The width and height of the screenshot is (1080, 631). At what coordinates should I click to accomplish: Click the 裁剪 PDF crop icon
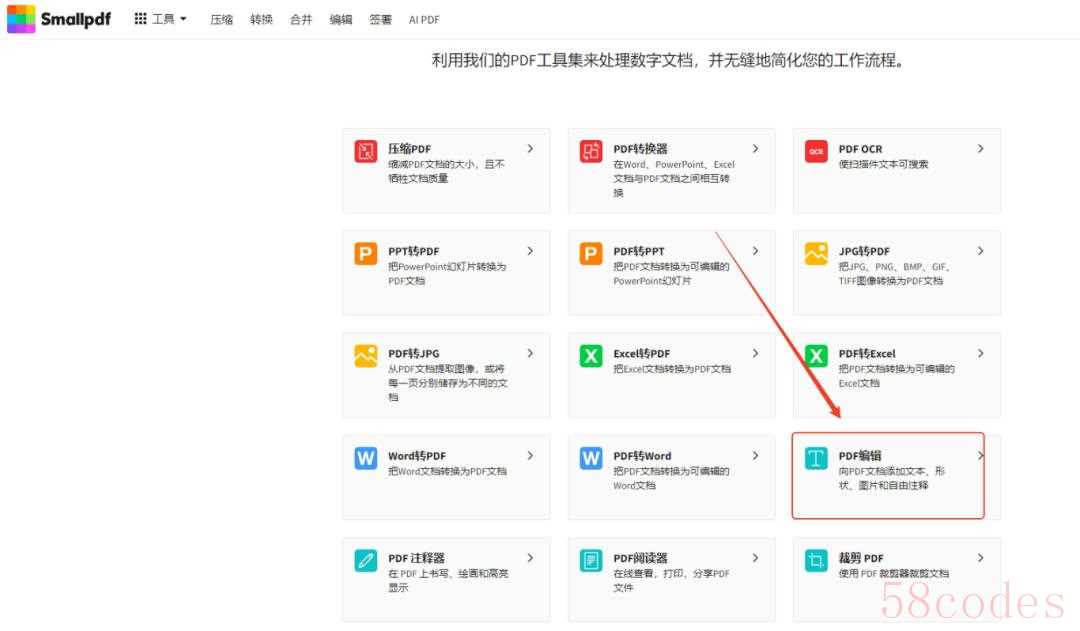pos(816,561)
